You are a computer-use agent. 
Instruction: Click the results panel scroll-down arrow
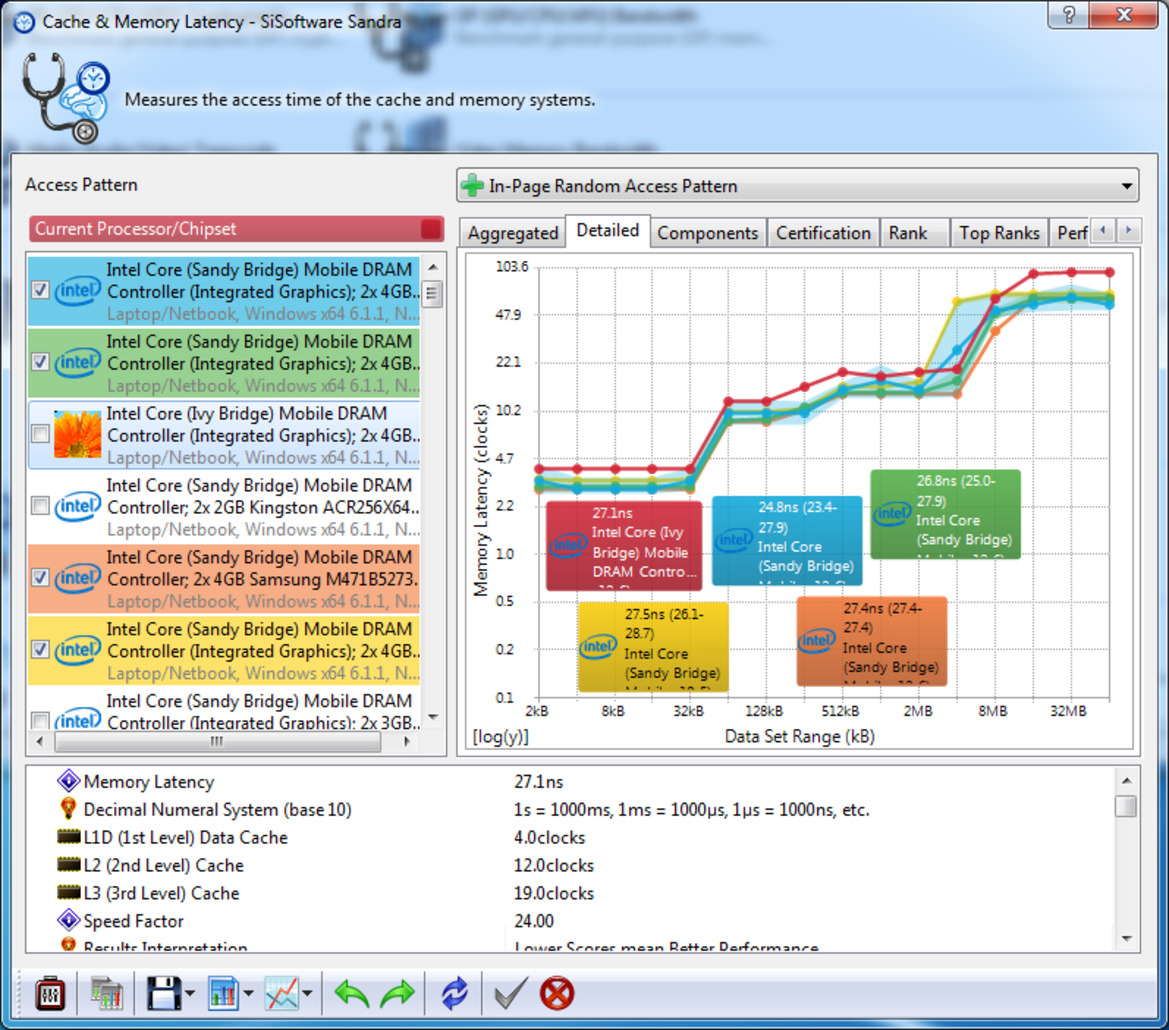[1127, 939]
